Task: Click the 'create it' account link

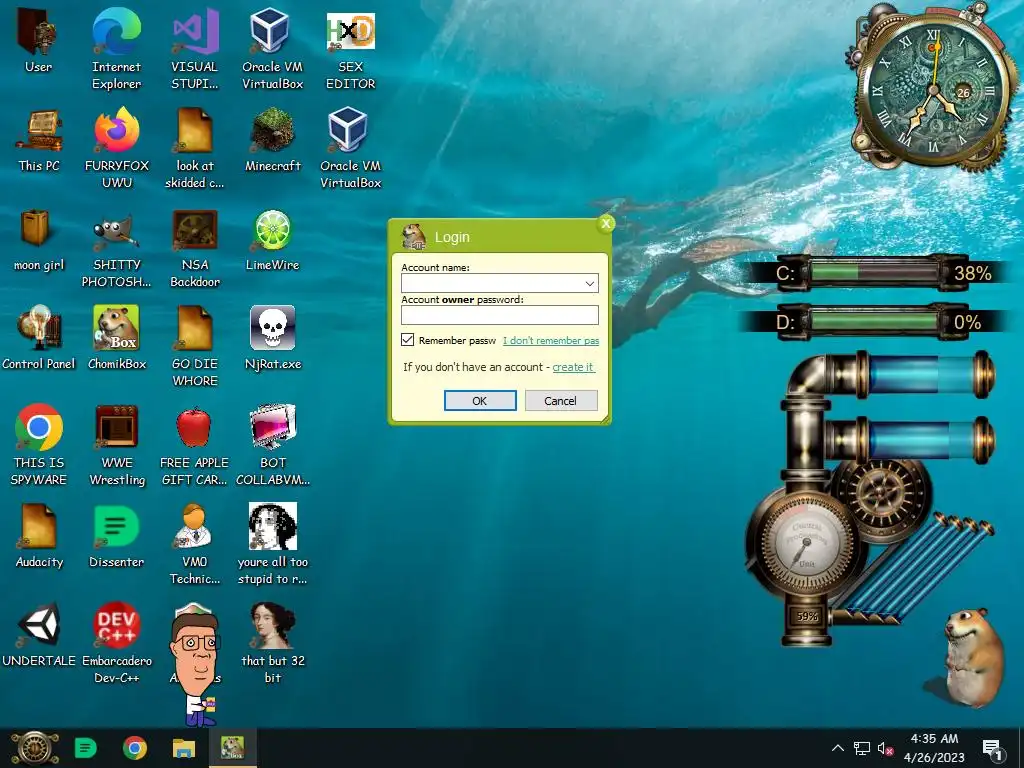Action: click(x=573, y=367)
